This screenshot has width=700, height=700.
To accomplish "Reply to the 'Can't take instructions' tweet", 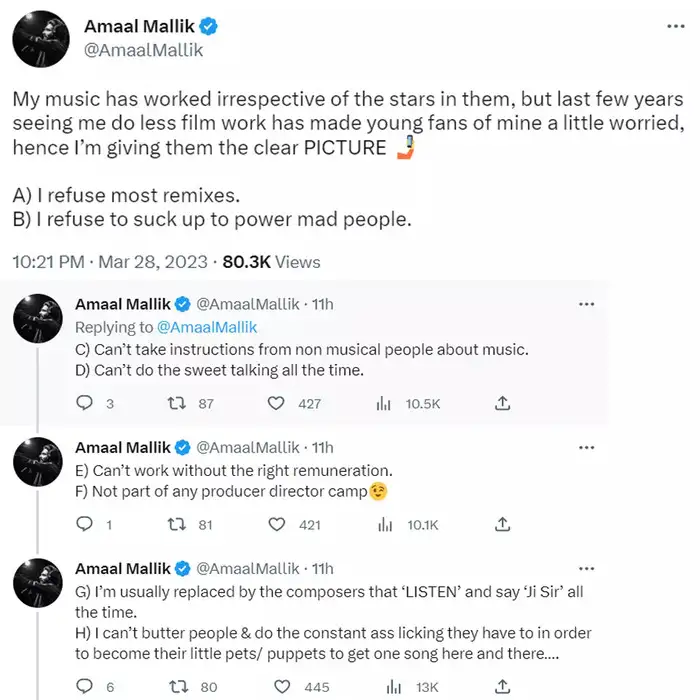I will (x=85, y=403).
